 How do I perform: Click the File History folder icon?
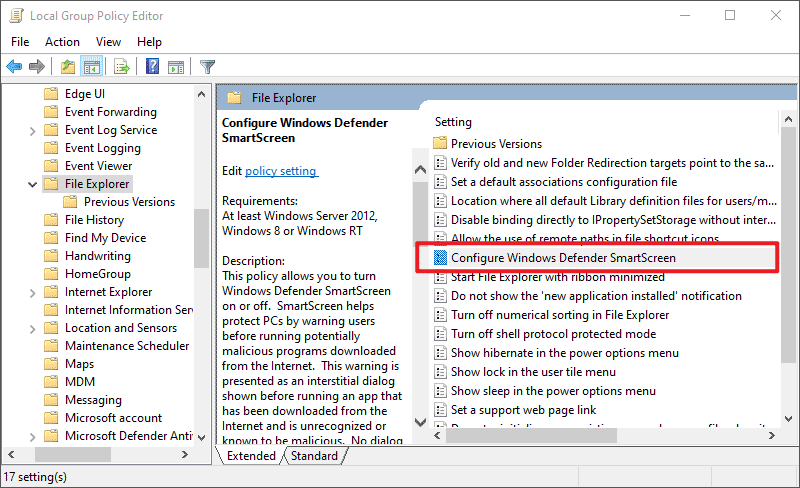(x=51, y=219)
